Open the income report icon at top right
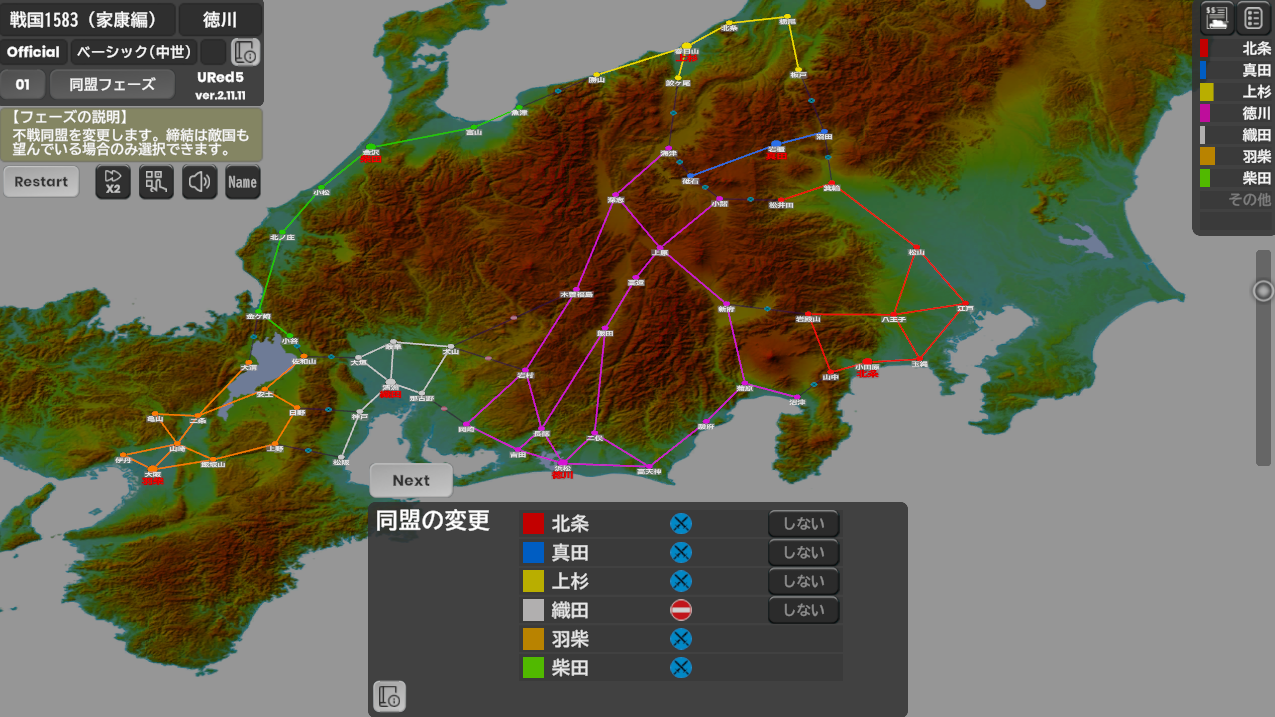Screen dimensions: 1275x717 click(x=1217, y=18)
